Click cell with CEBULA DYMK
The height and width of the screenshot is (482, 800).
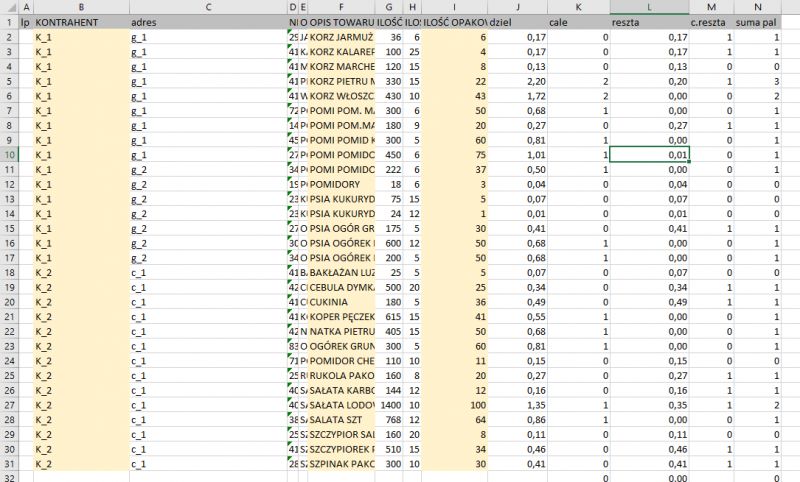341,287
